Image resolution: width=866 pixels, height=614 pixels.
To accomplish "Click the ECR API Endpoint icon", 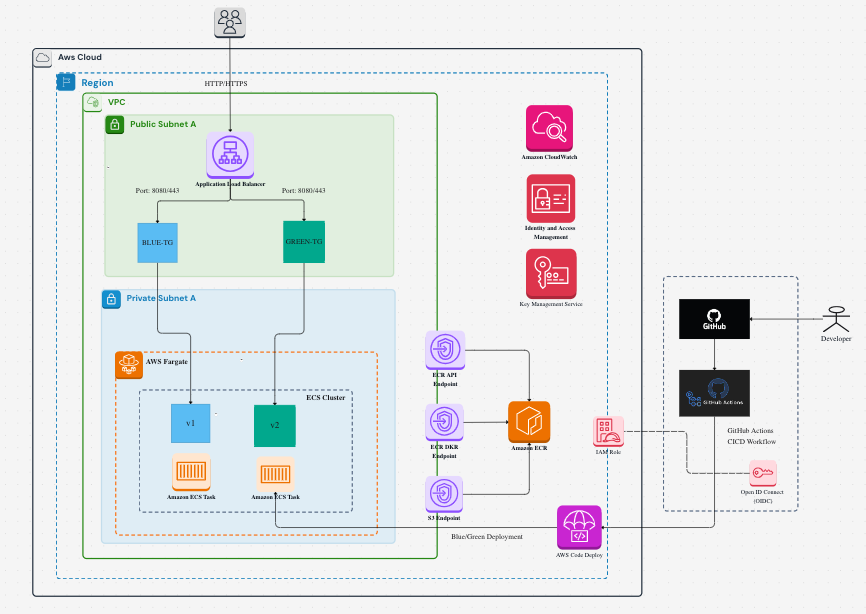I will 445,350.
